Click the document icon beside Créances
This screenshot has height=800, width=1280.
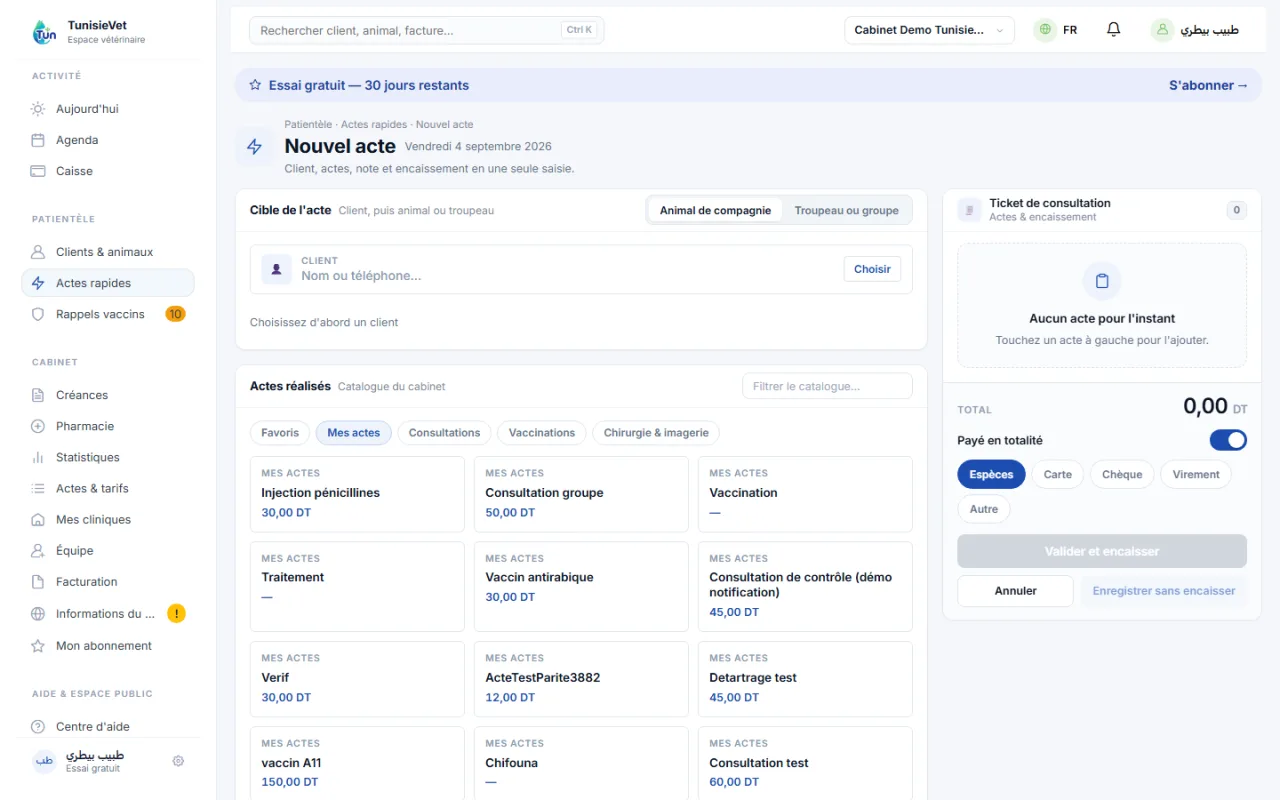point(38,395)
